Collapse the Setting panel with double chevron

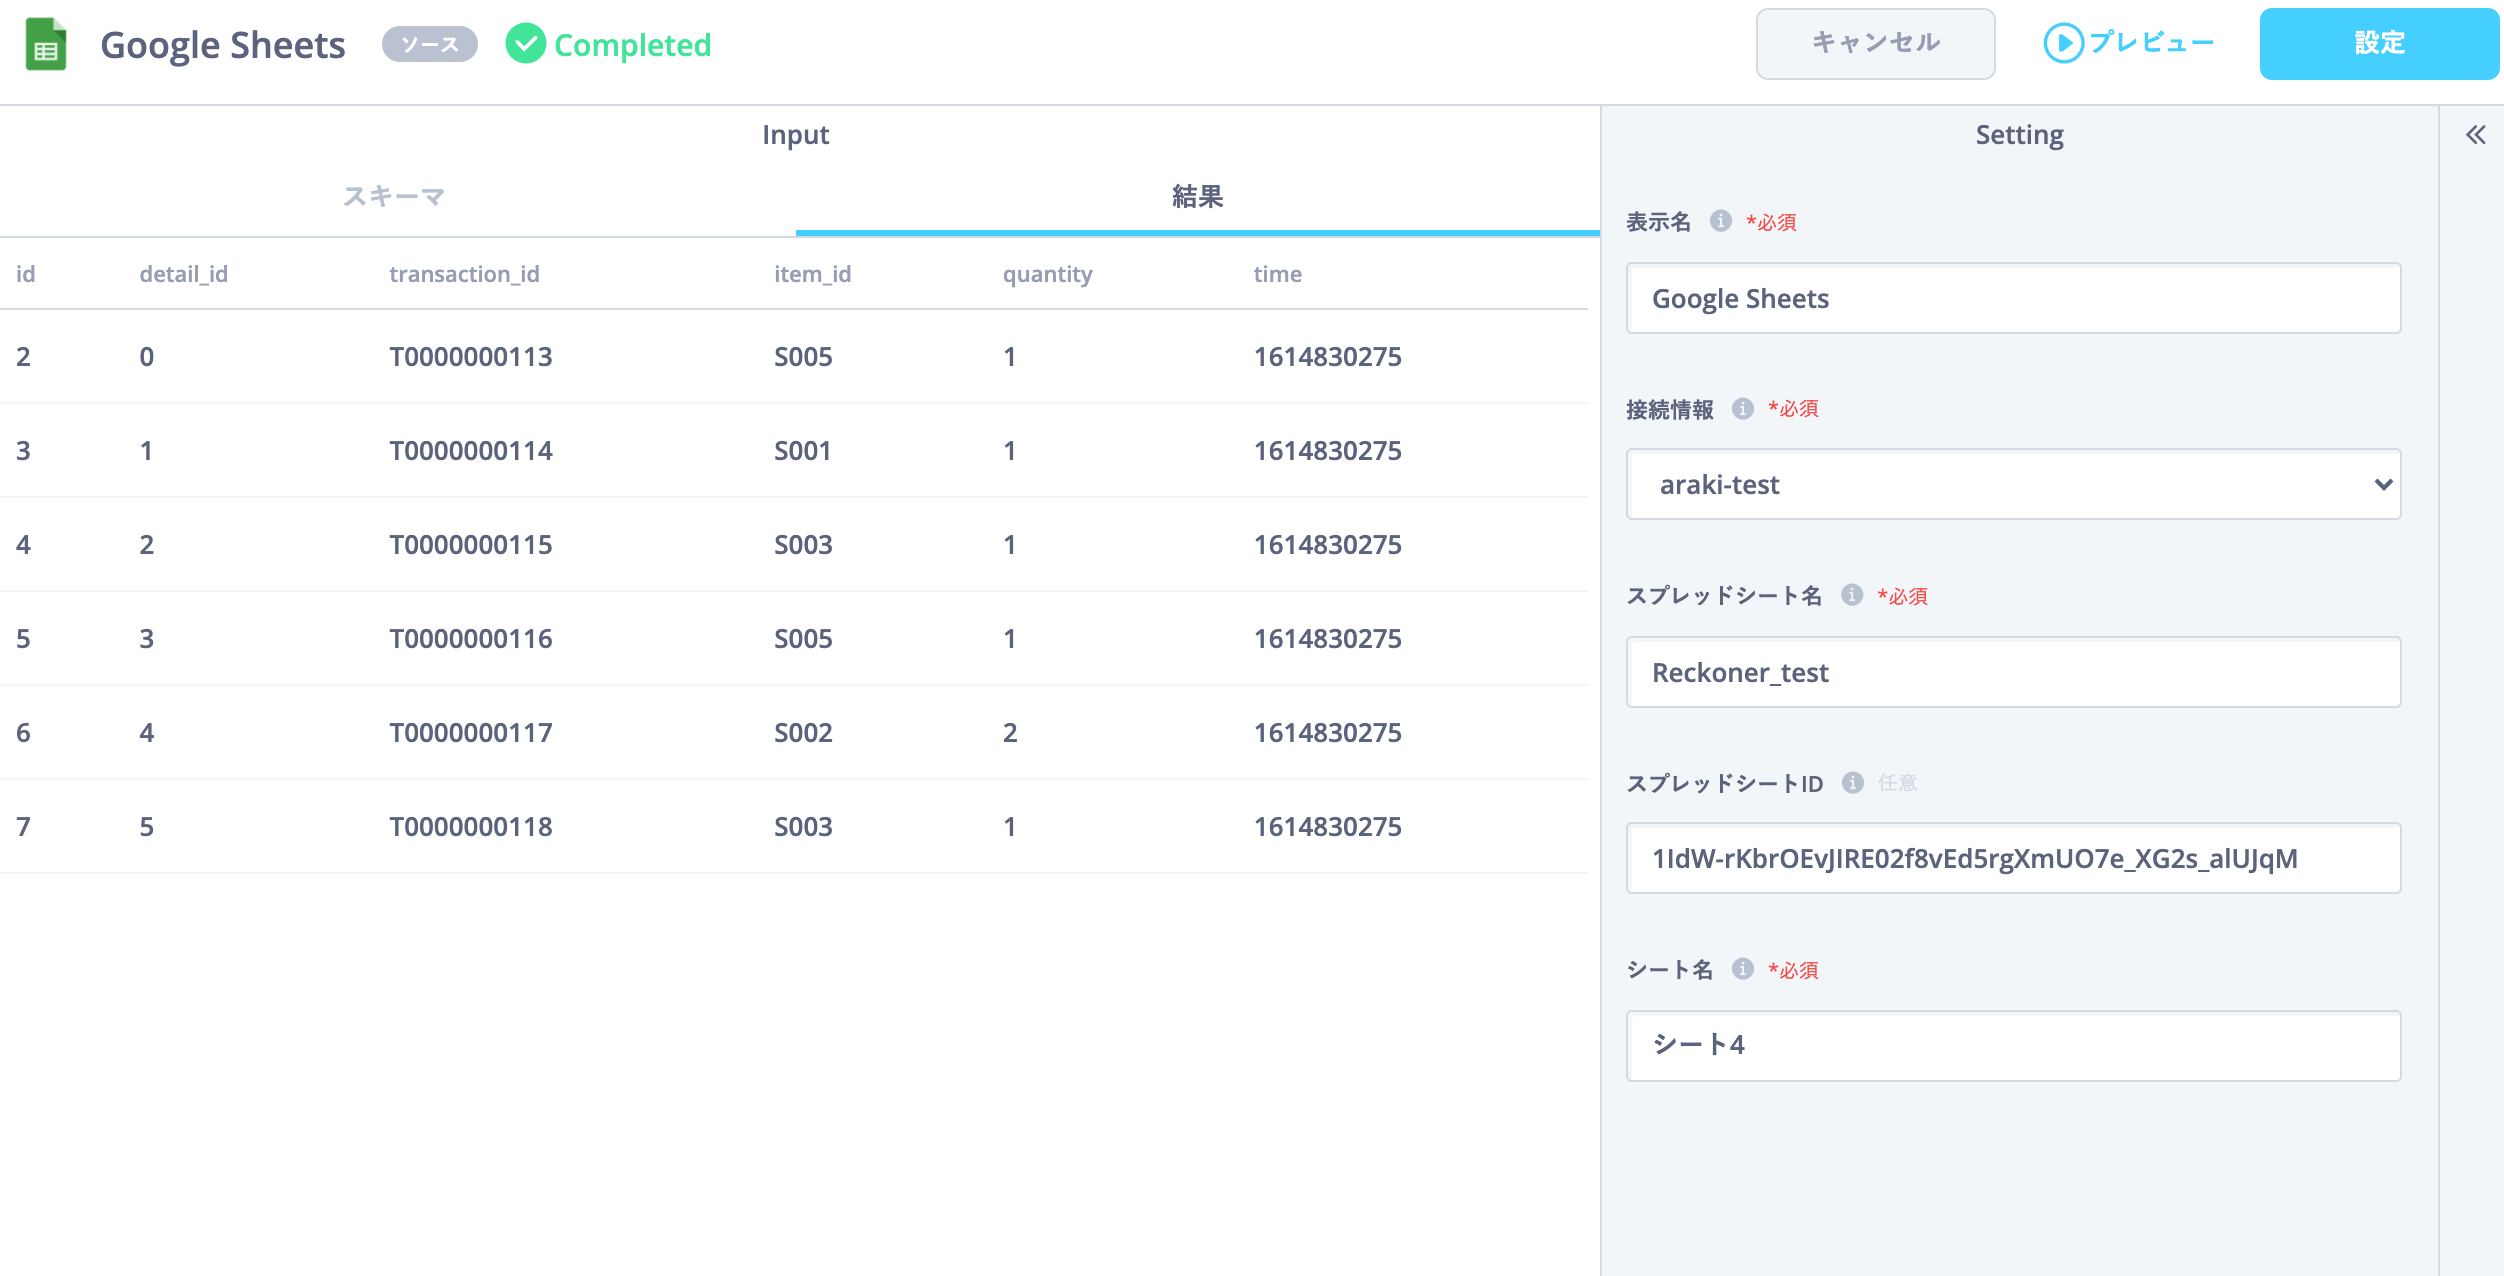click(x=2475, y=135)
